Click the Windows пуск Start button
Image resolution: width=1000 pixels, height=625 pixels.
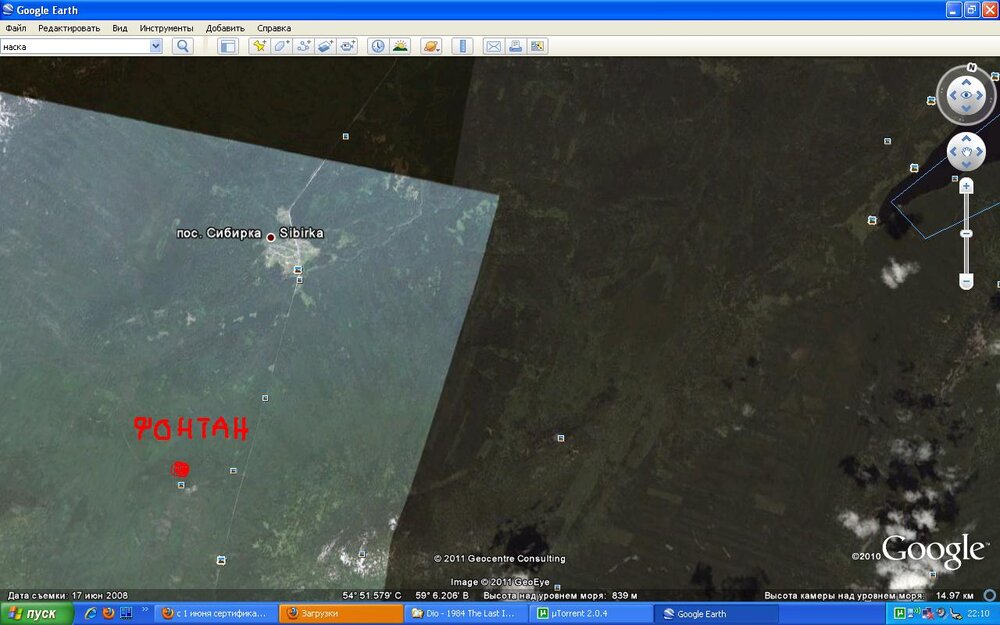click(x=37, y=613)
